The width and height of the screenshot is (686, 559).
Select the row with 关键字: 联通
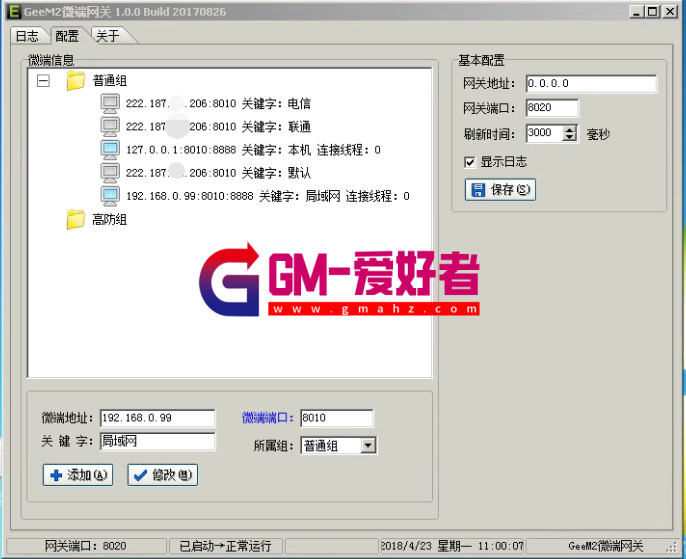218,127
